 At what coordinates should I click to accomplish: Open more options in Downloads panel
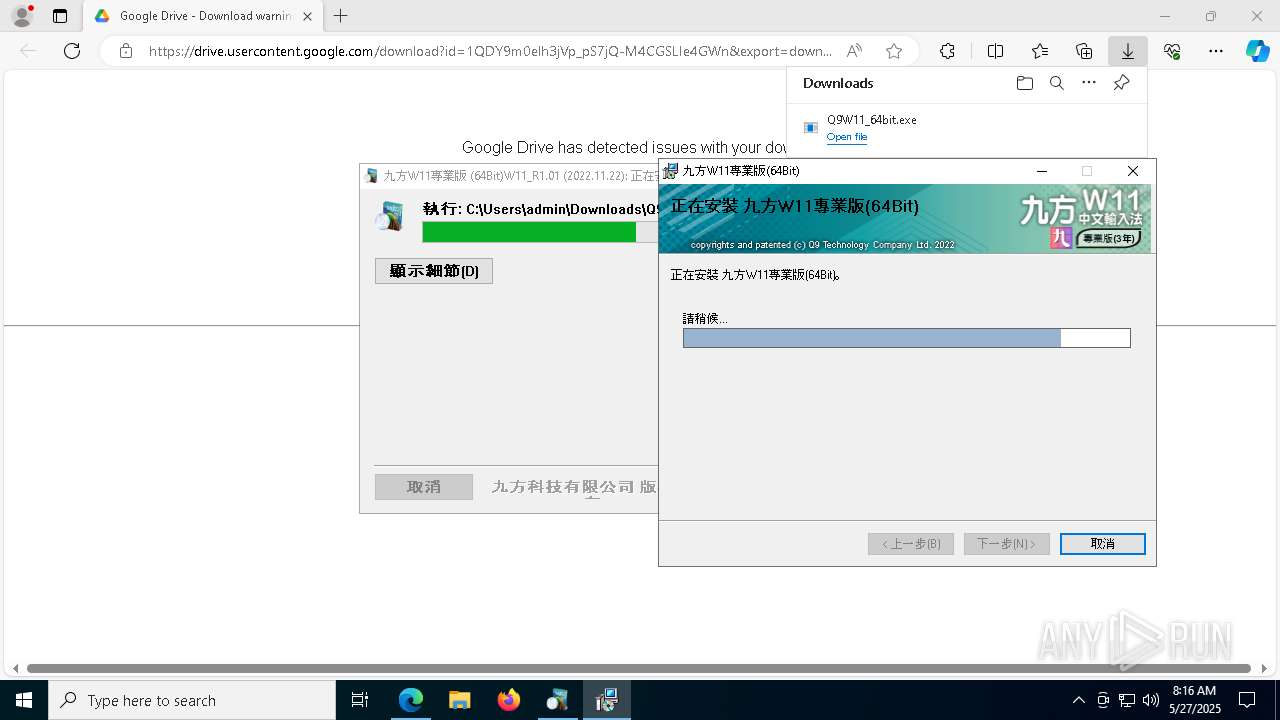(x=1089, y=83)
